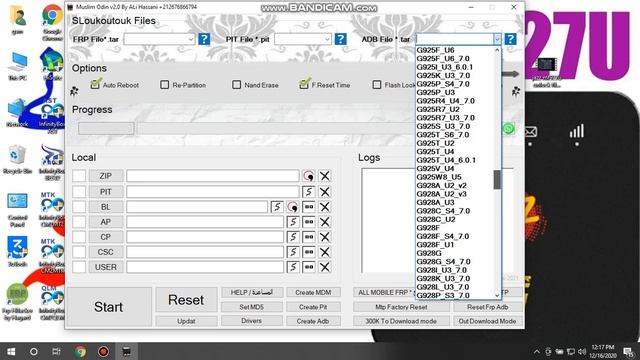
Task: Collapse the ADB File tar dropdown arrow
Action: point(497,39)
